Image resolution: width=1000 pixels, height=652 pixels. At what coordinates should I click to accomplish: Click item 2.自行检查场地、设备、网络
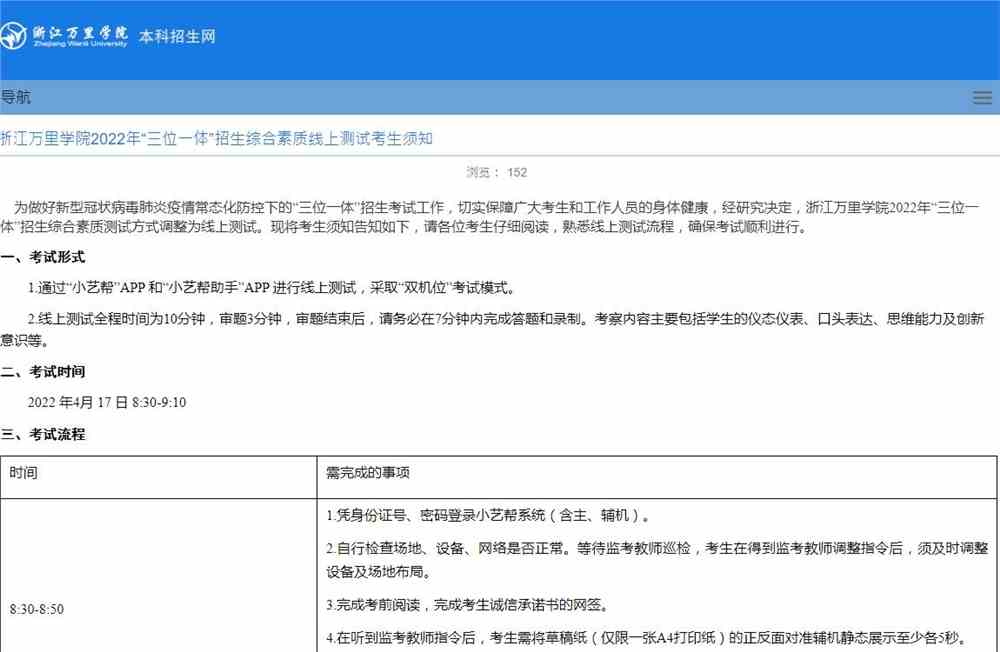657,559
